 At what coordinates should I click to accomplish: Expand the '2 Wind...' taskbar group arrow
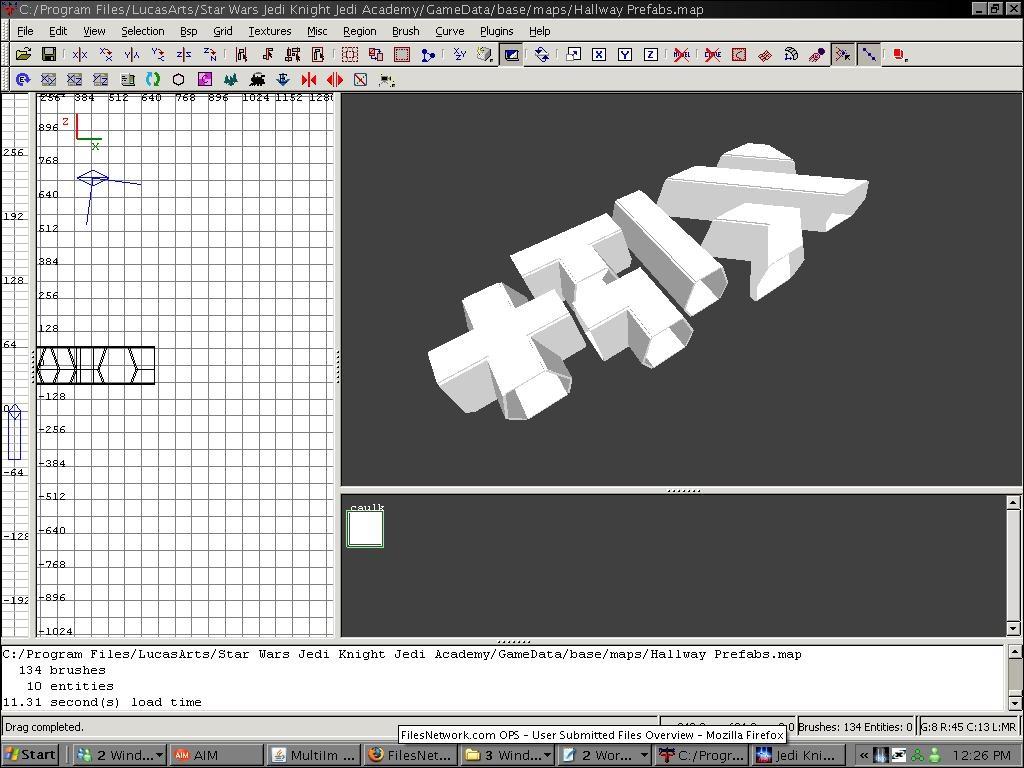pyautogui.click(x=159, y=755)
